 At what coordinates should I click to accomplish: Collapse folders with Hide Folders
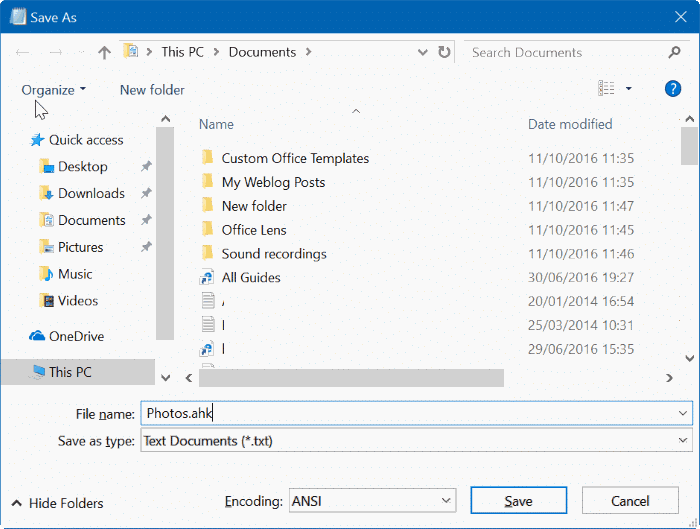(x=58, y=504)
